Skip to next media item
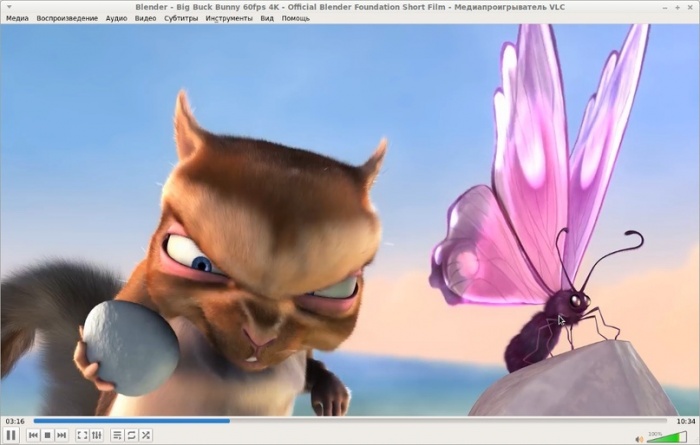 click(x=62, y=435)
